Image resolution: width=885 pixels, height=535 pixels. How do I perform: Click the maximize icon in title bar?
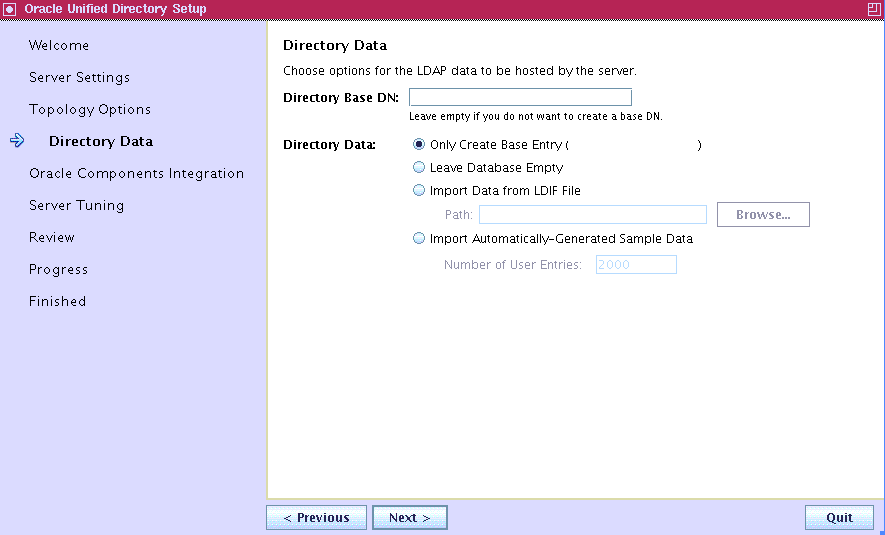(874, 9)
